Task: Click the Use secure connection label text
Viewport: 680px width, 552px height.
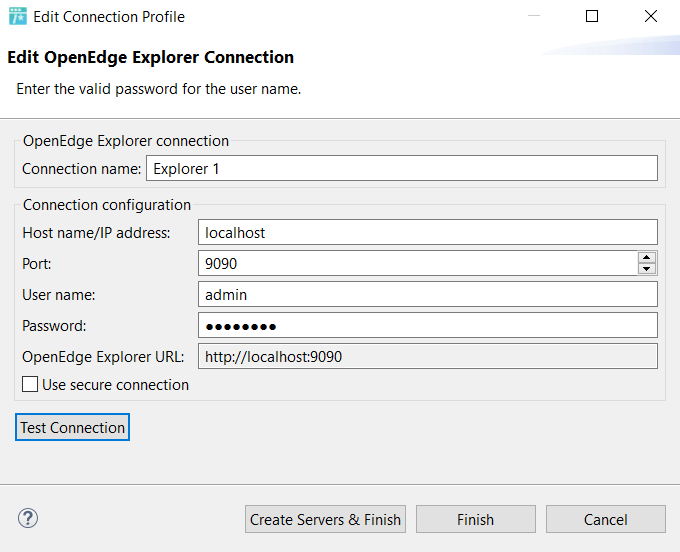Action: pos(115,385)
